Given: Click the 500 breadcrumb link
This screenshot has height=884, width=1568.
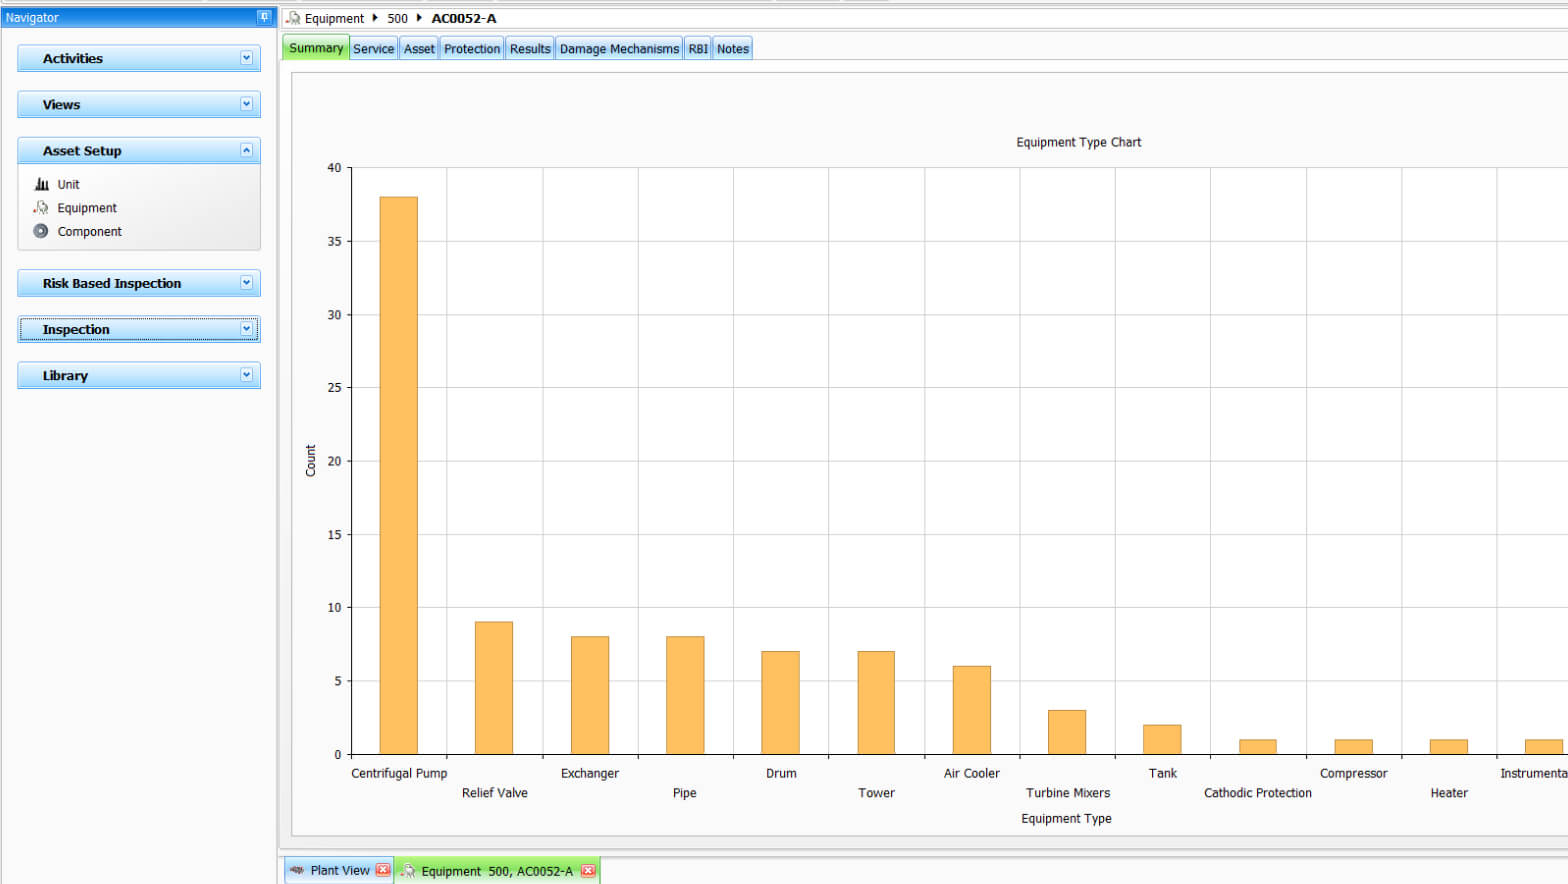Looking at the screenshot, I should [397, 18].
